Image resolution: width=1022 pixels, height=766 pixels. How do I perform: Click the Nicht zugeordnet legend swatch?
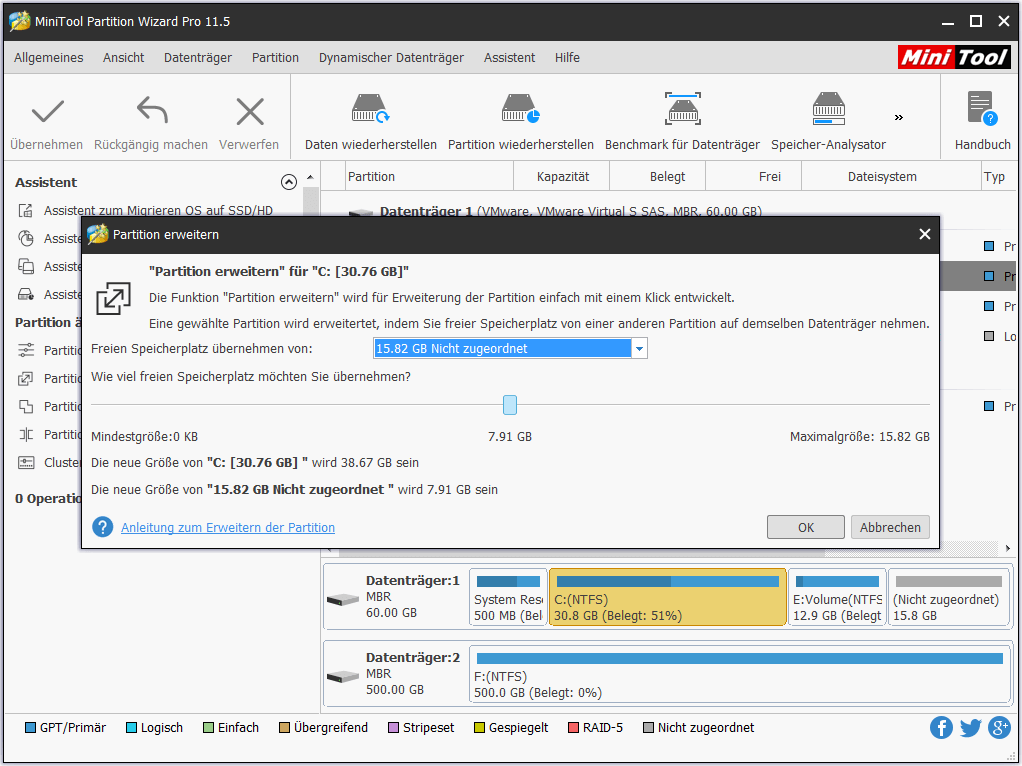click(648, 728)
